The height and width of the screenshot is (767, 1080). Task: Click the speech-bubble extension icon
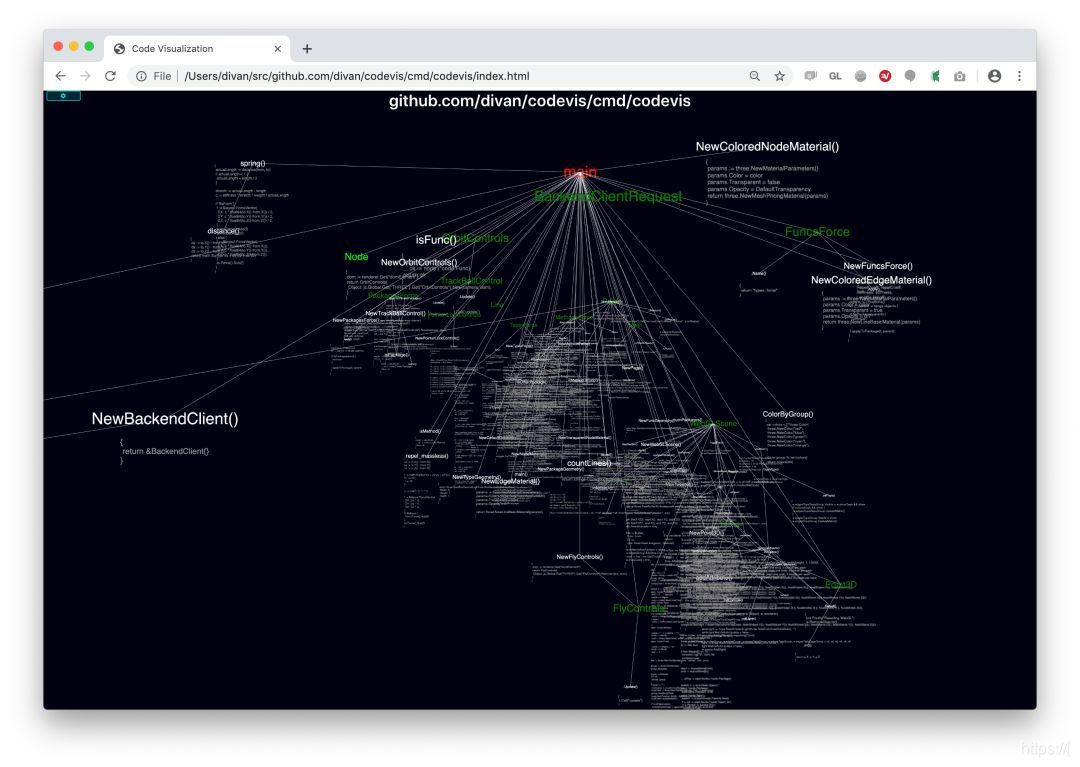click(910, 76)
